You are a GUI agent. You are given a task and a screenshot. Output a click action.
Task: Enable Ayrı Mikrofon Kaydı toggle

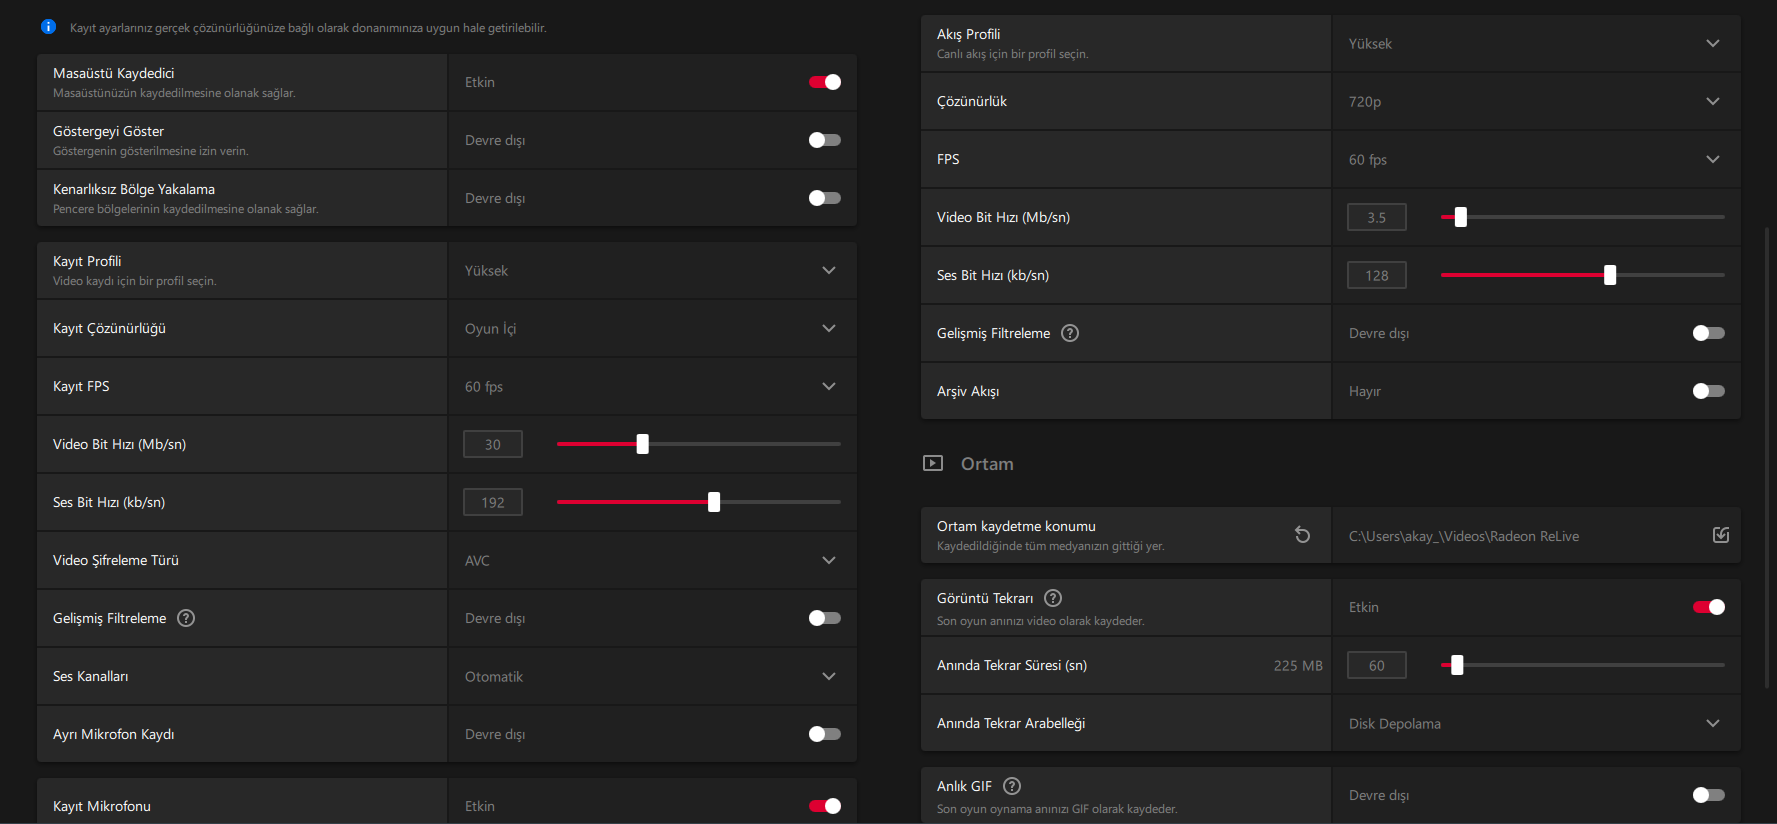(x=825, y=734)
